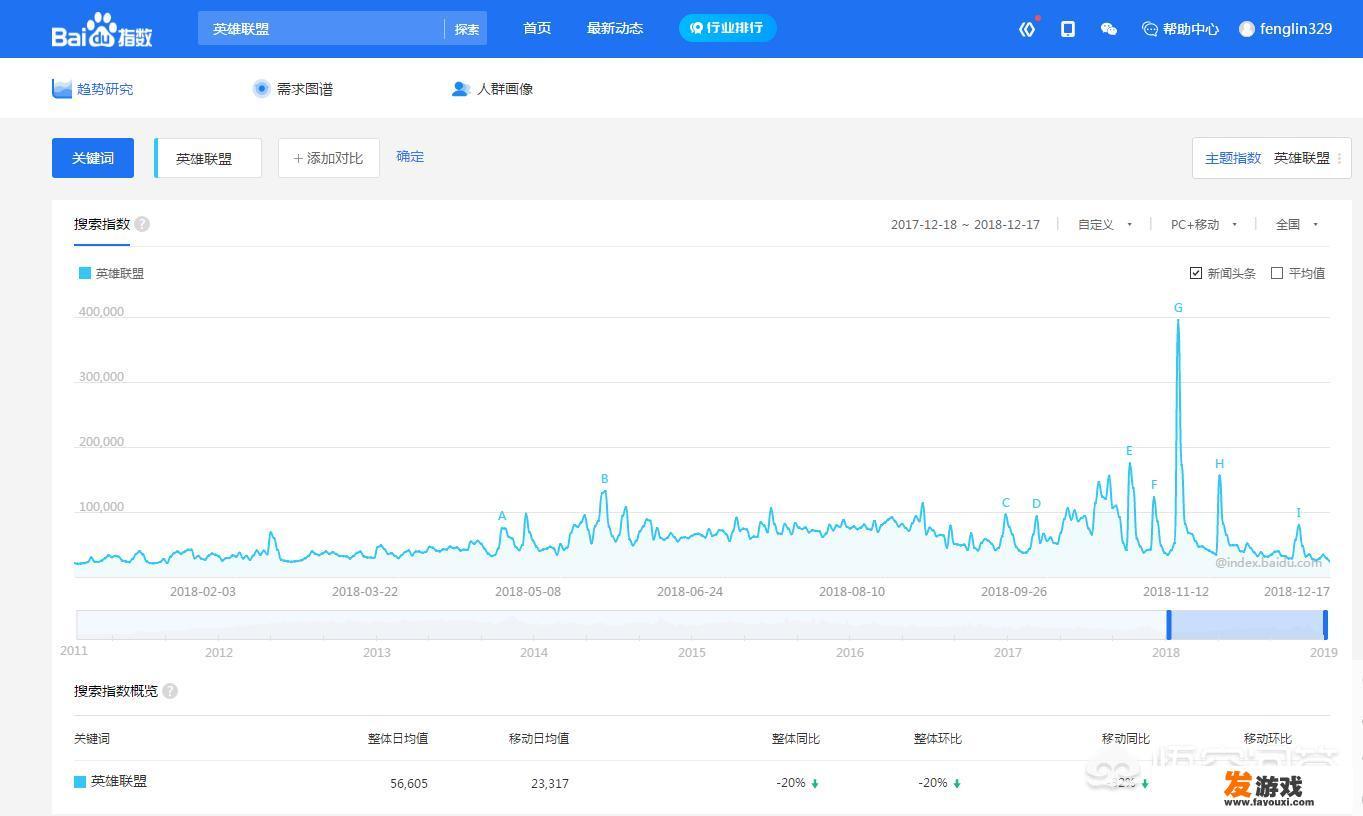Click news marker D on the chart
Screen dimensions: 1363x816
coord(1036,504)
